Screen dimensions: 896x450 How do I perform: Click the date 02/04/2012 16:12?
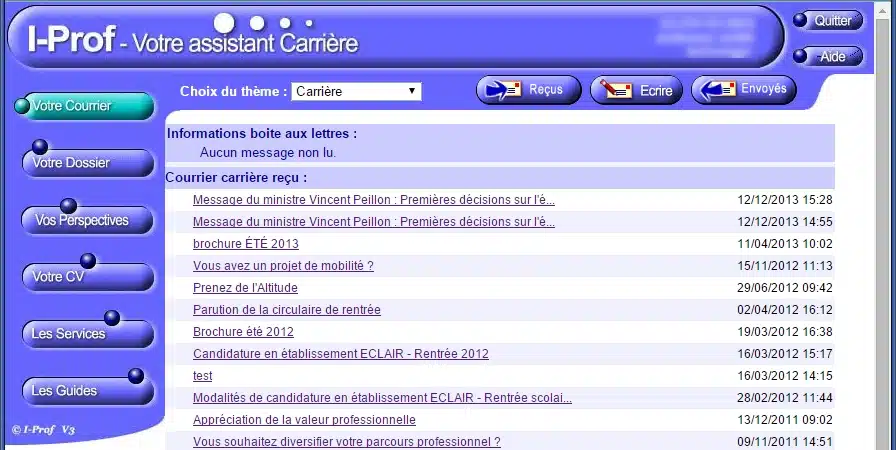click(x=785, y=310)
